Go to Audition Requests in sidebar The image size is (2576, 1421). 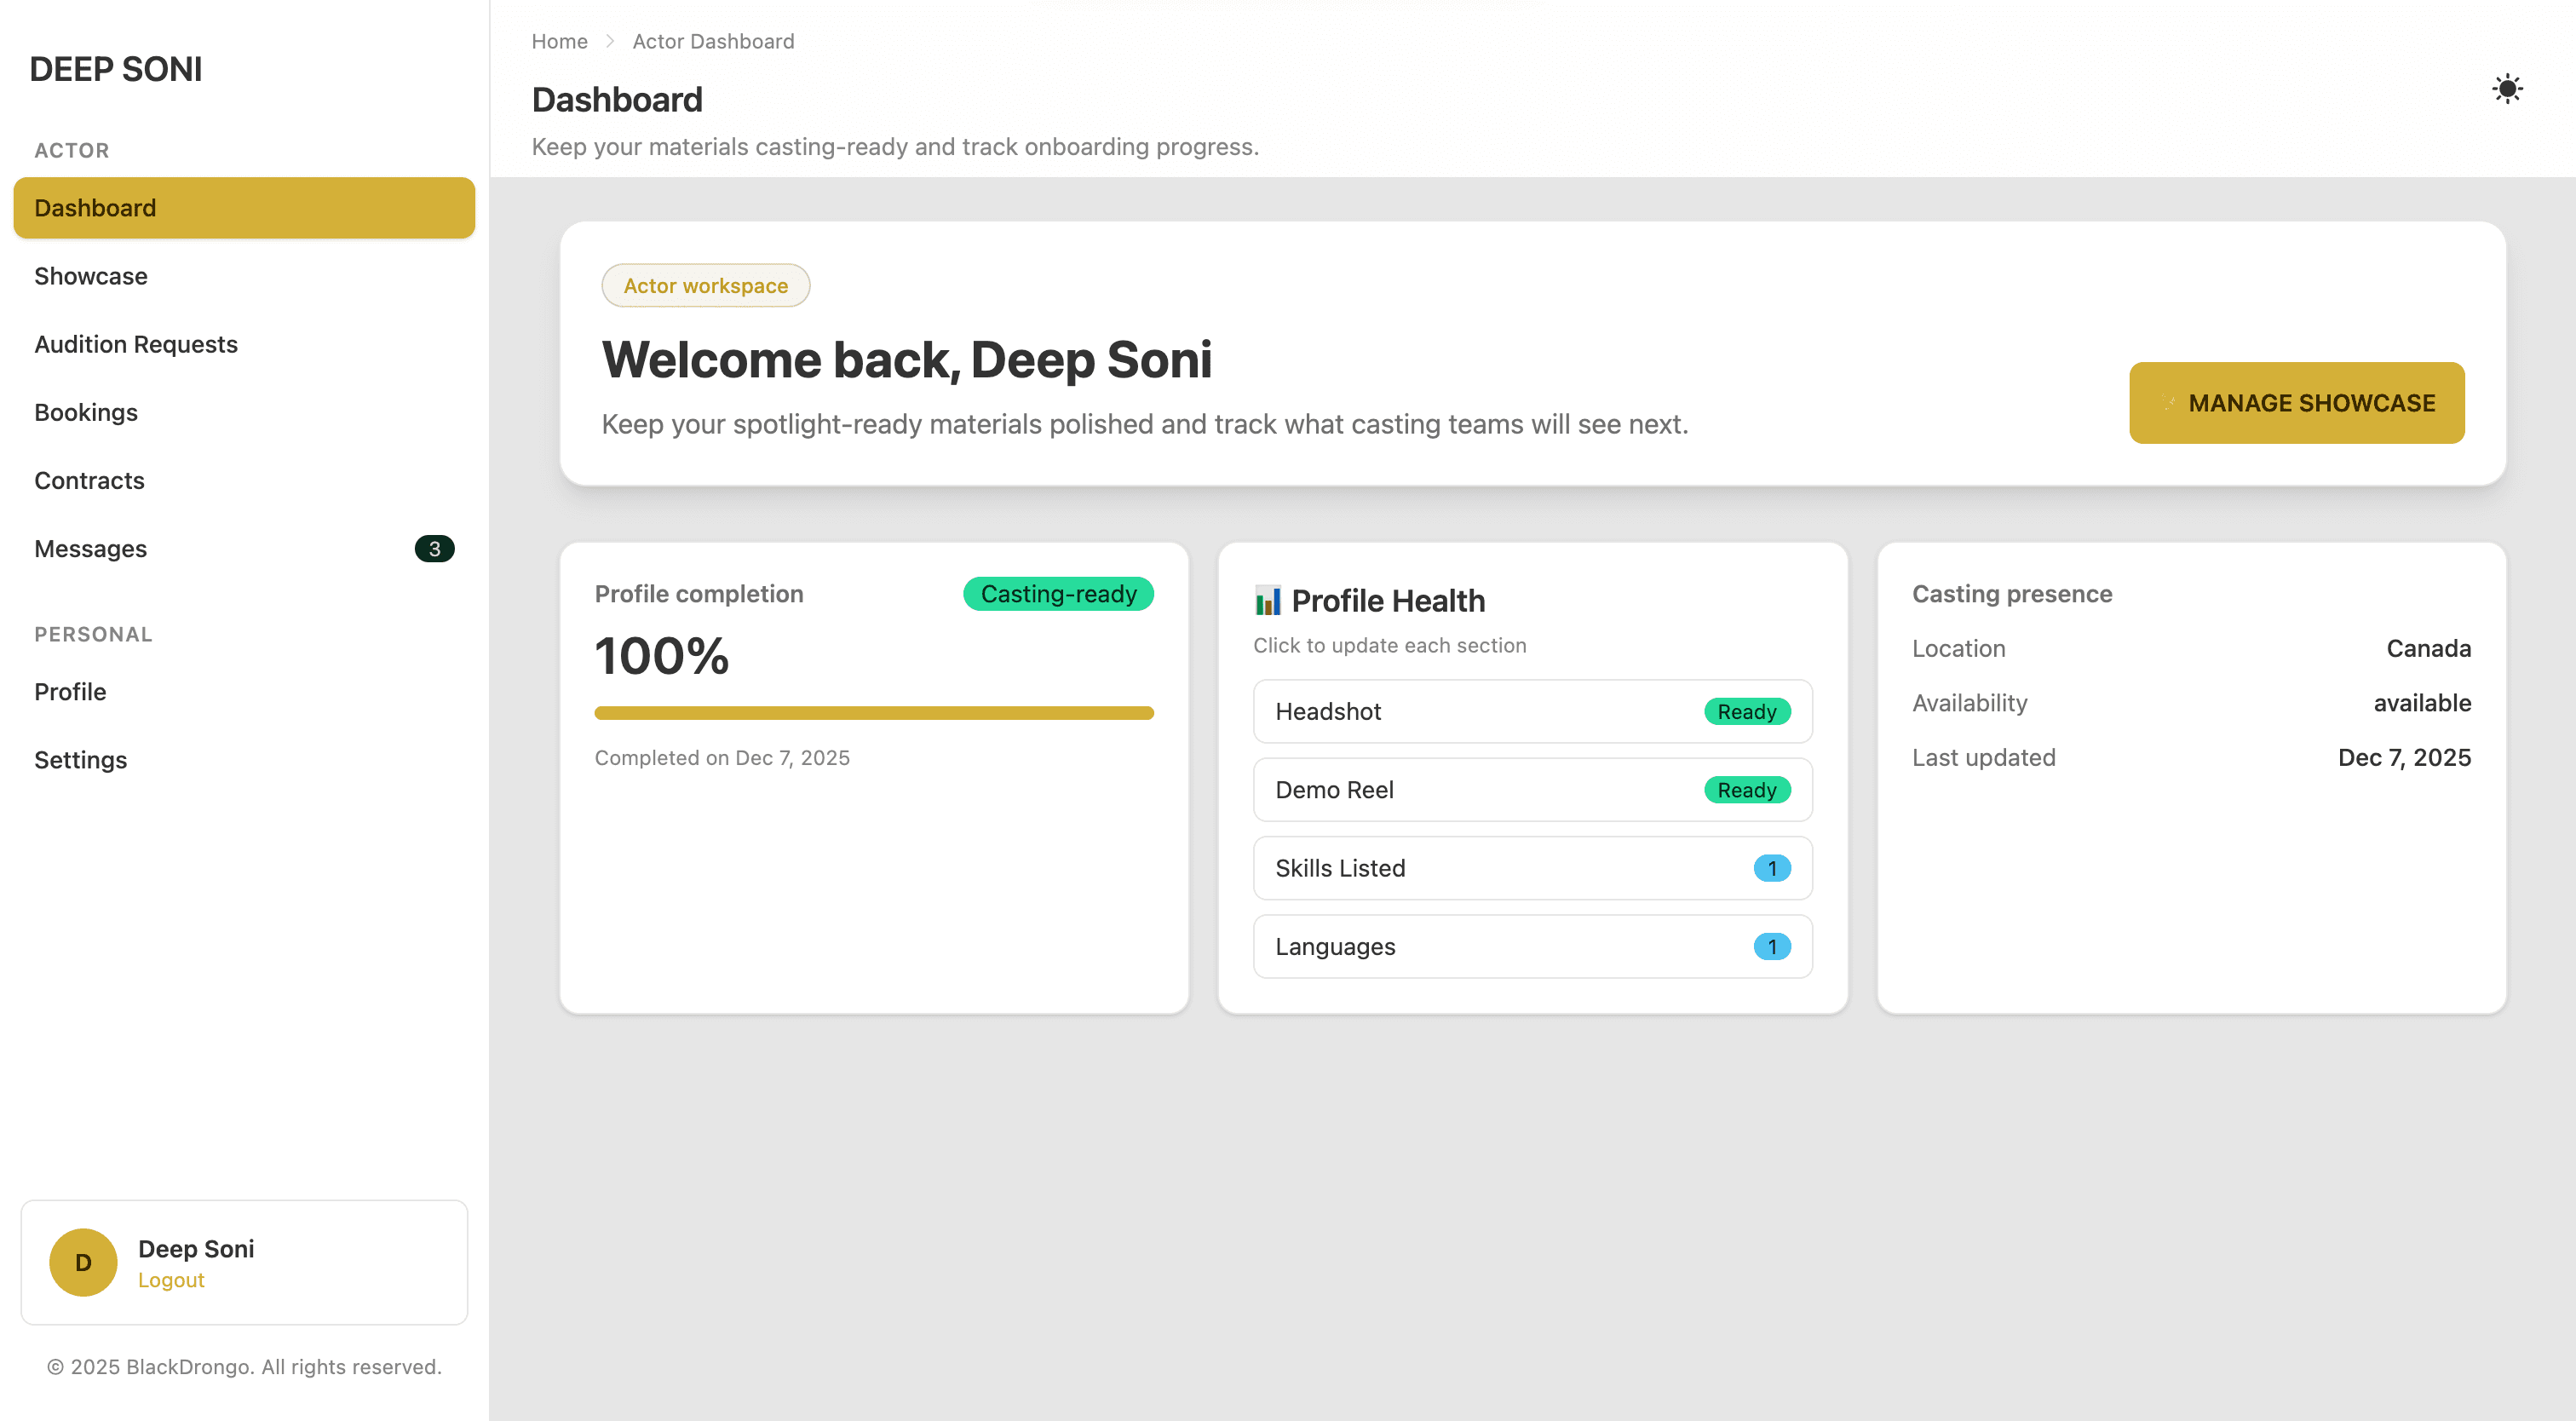coord(136,344)
